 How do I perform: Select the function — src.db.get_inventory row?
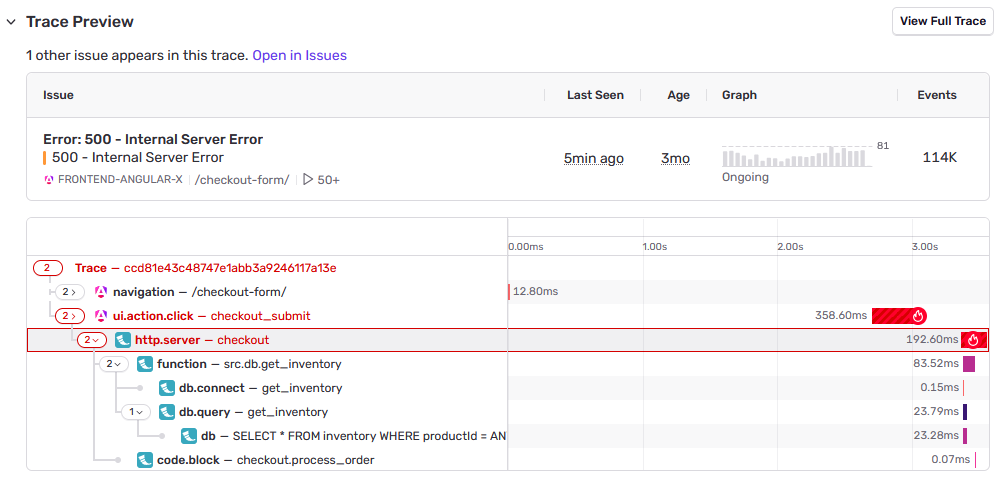tap(508, 364)
